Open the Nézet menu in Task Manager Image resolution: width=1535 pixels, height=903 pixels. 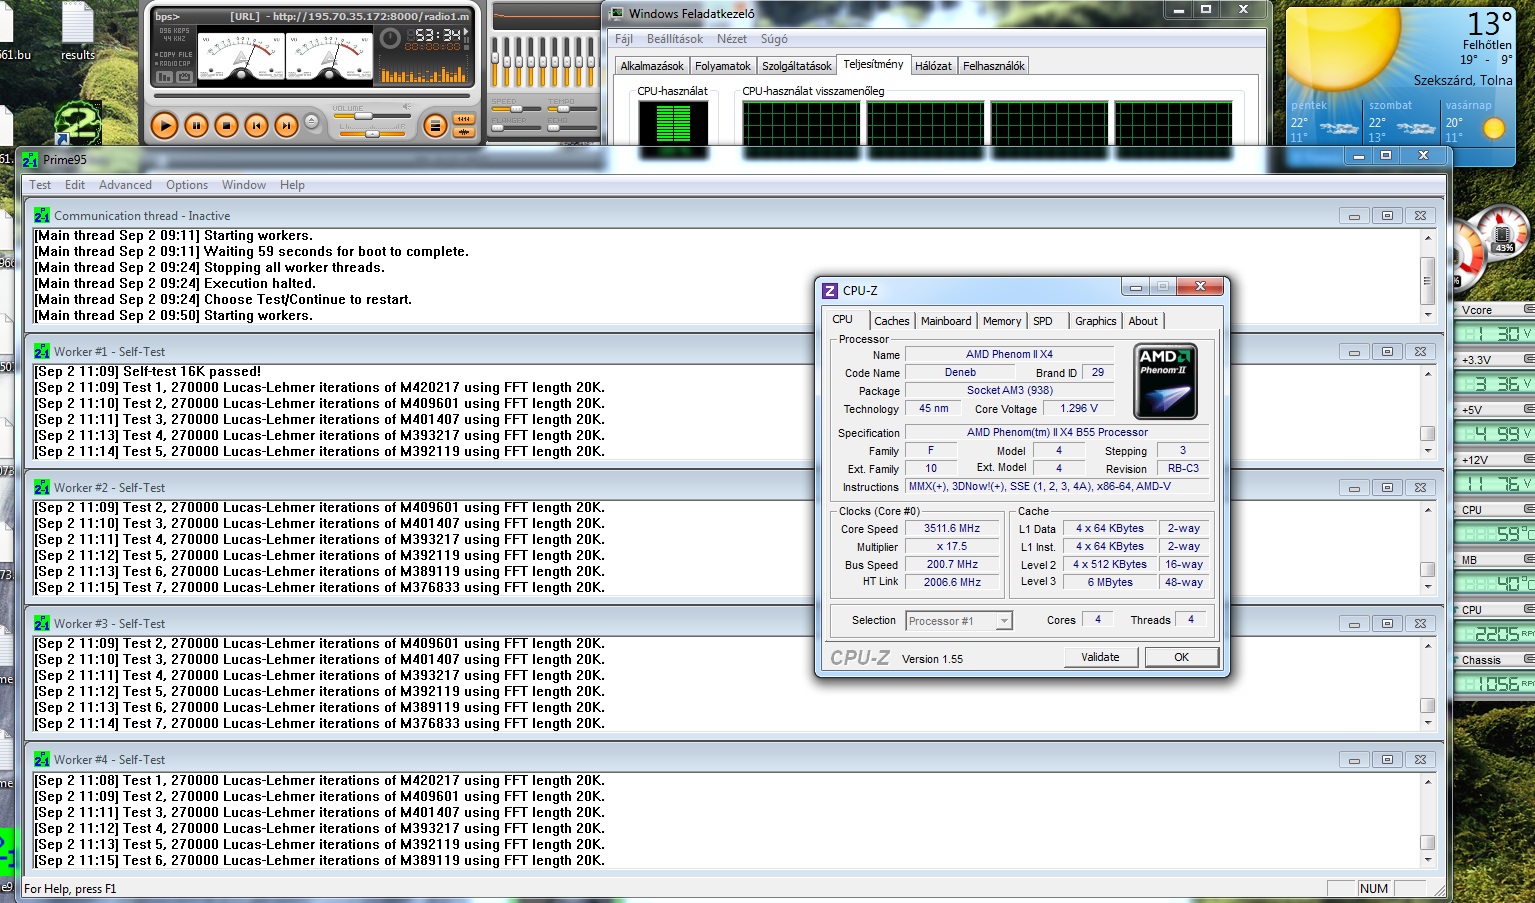click(732, 39)
